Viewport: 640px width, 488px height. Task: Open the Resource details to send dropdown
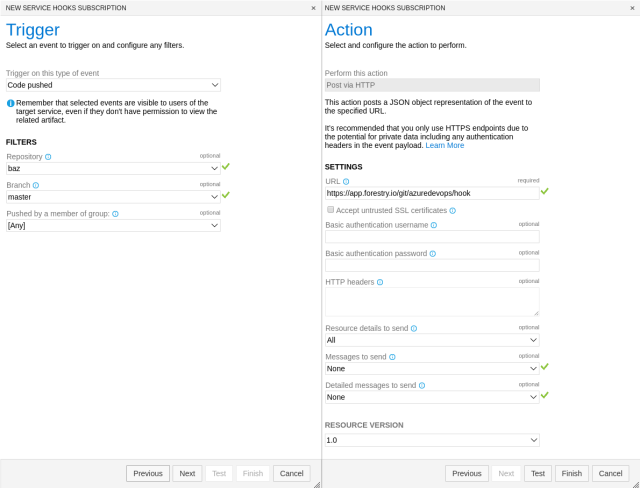tap(432, 340)
